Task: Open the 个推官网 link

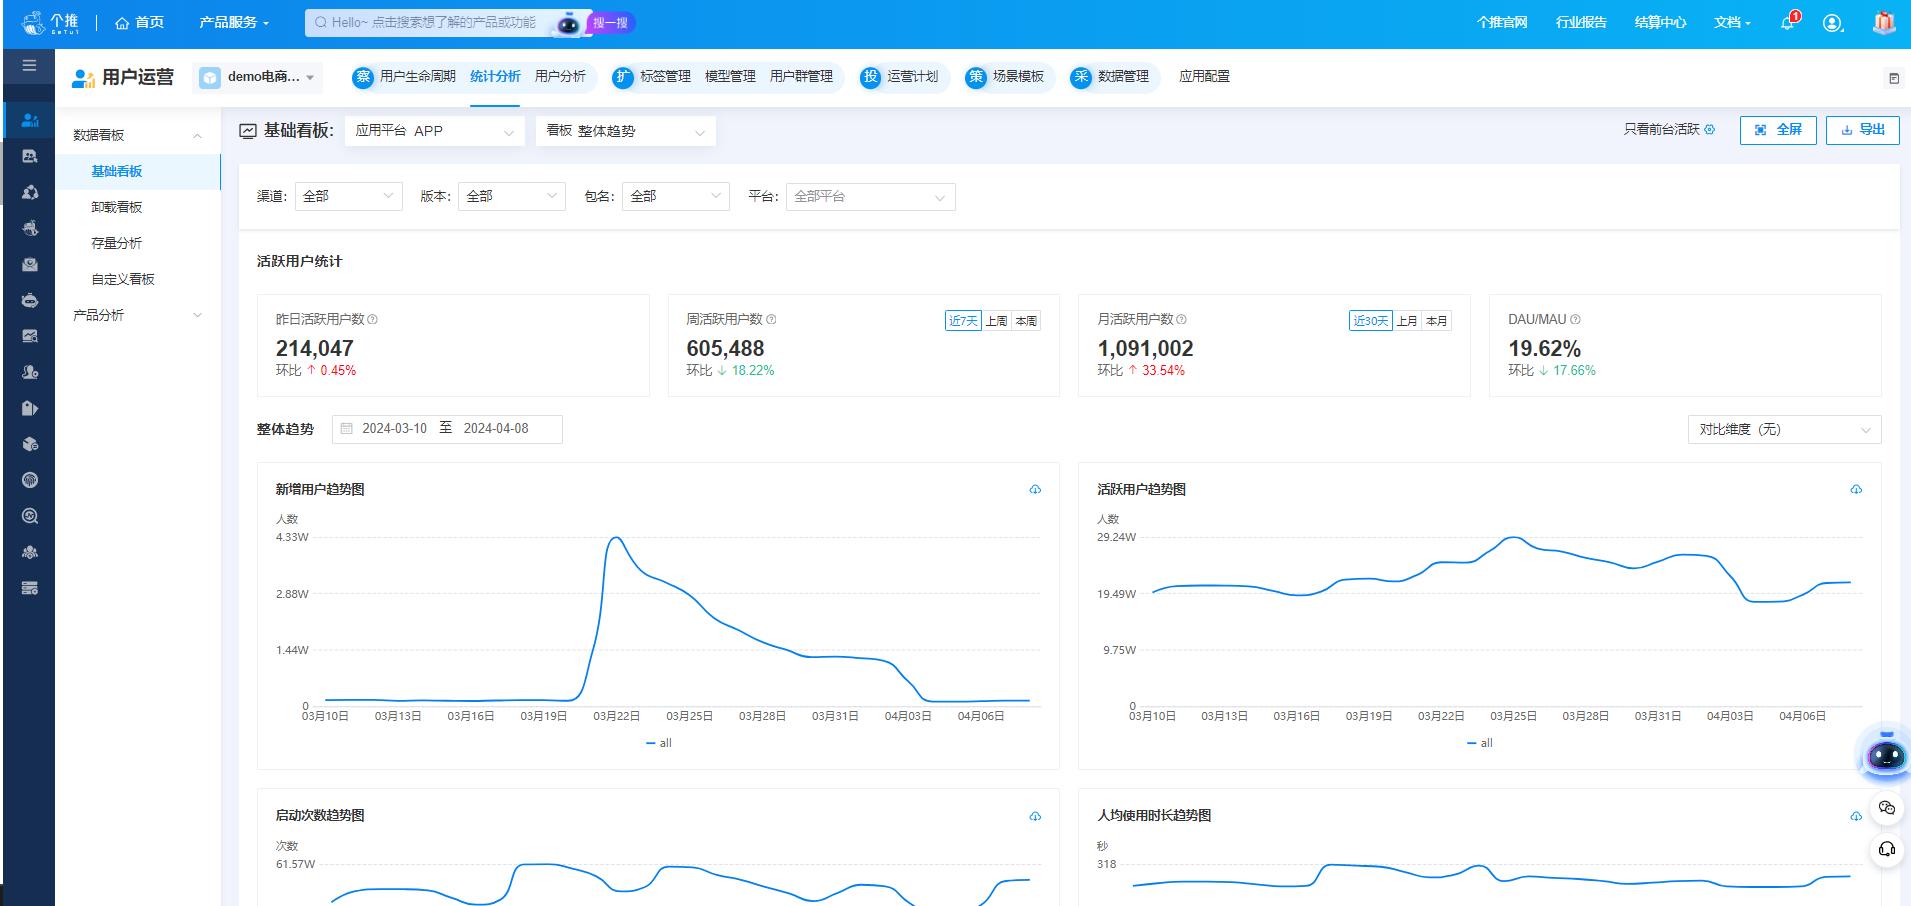Action: pyautogui.click(x=1502, y=22)
